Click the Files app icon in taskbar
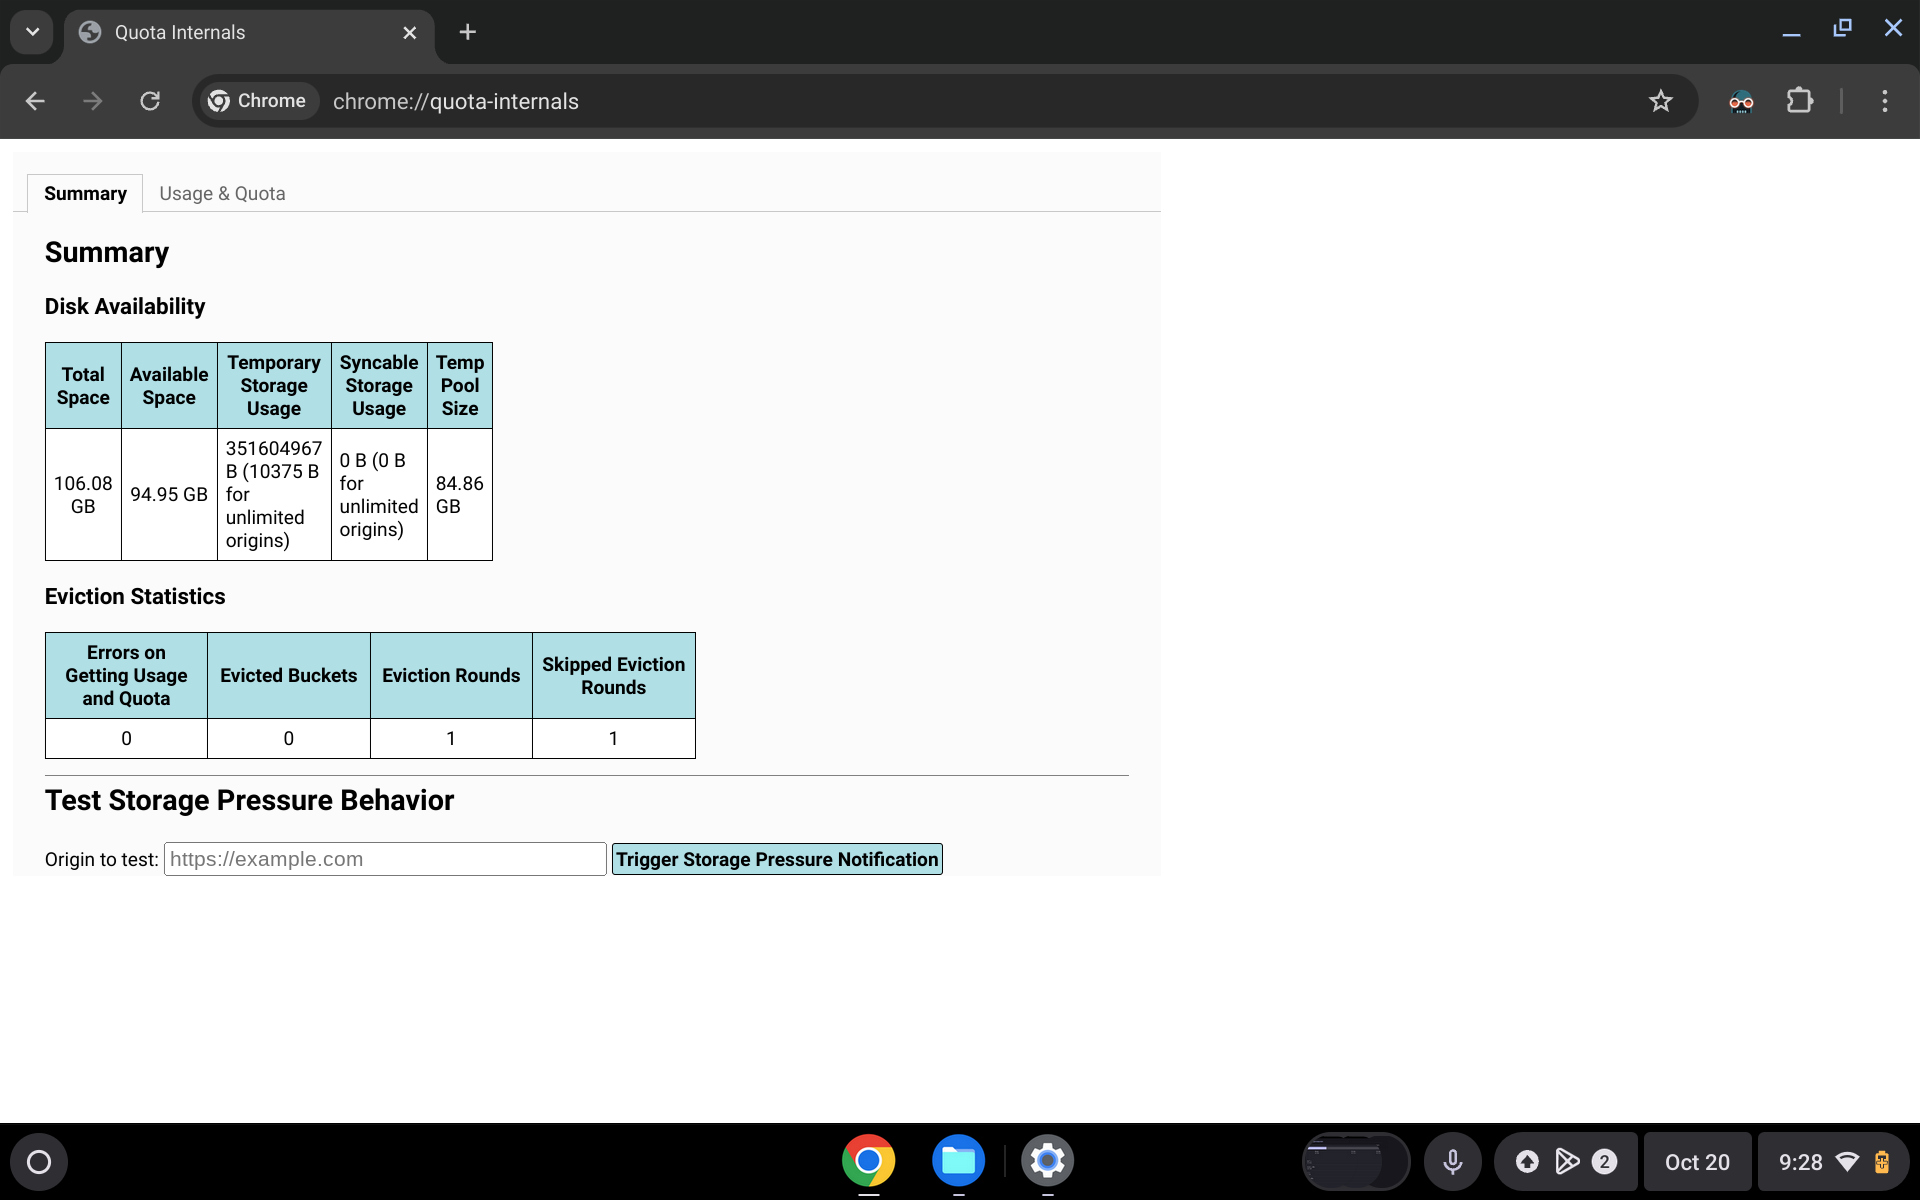 coord(959,1161)
